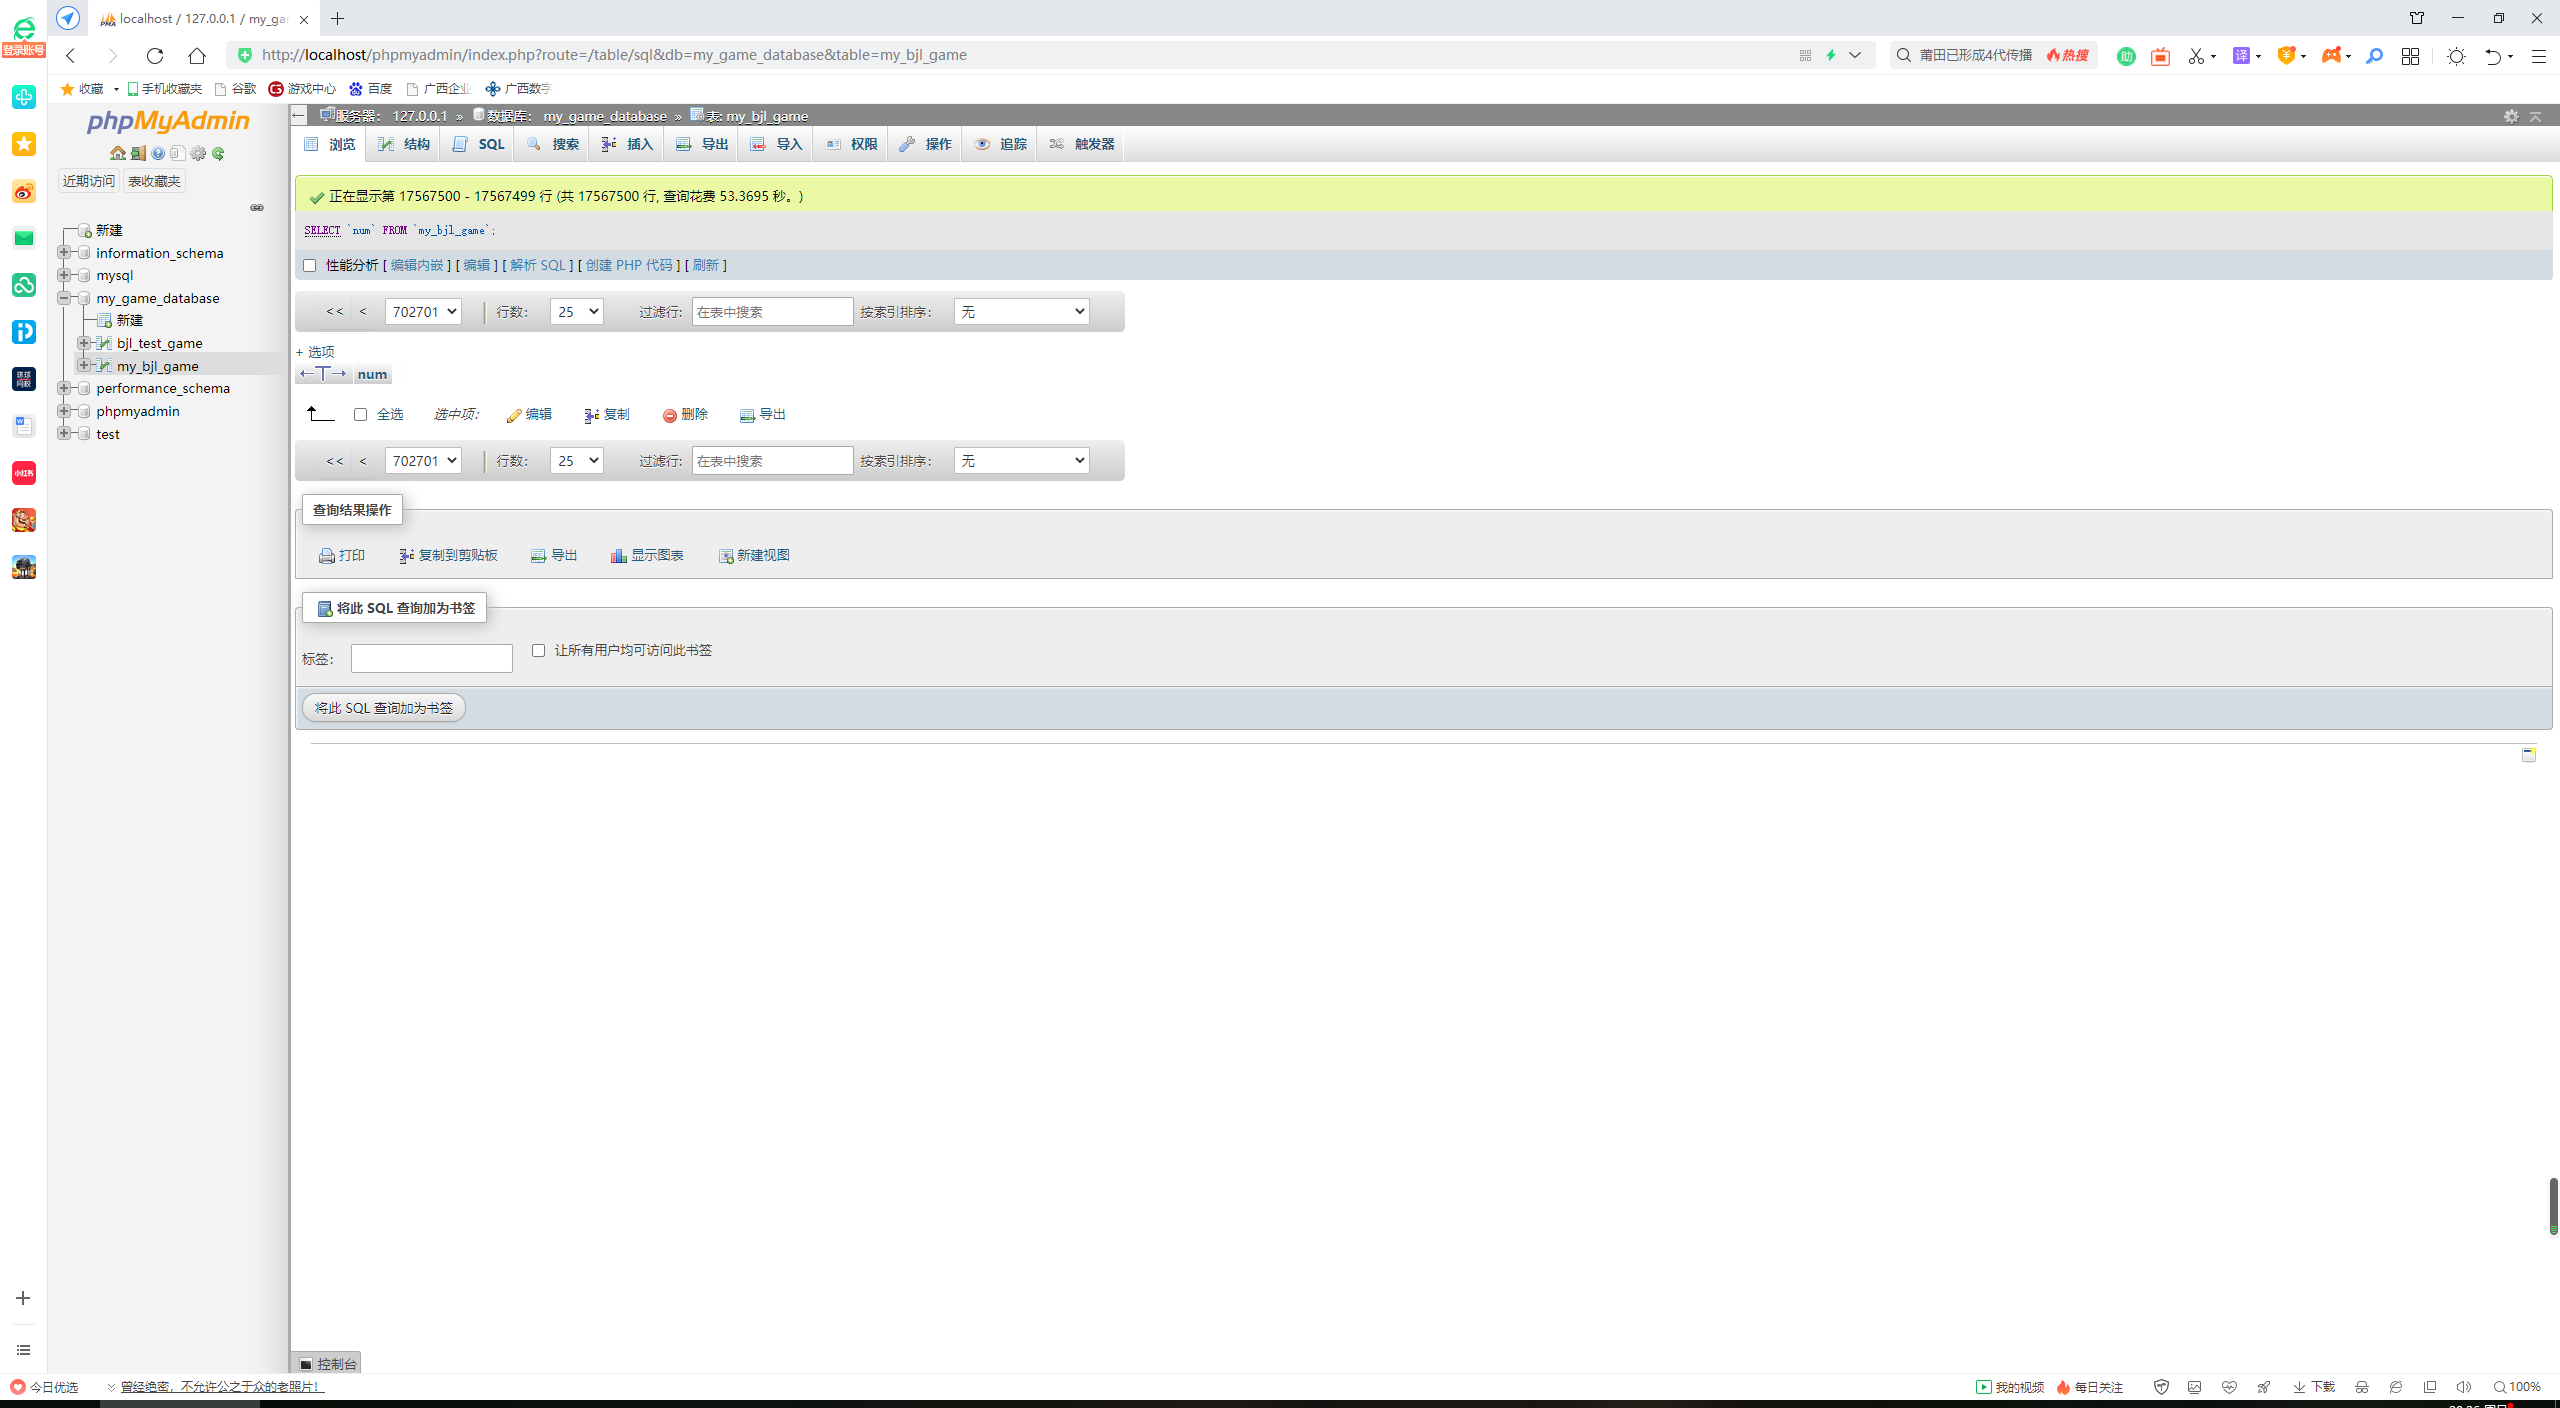Image resolution: width=2560 pixels, height=1408 pixels.
Task: Open bottom row count dropdown 25
Action: [x=577, y=461]
